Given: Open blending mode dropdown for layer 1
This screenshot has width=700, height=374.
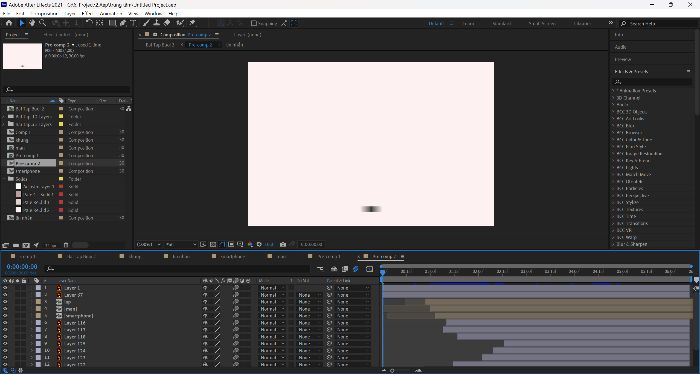Looking at the screenshot, I should [x=271, y=288].
